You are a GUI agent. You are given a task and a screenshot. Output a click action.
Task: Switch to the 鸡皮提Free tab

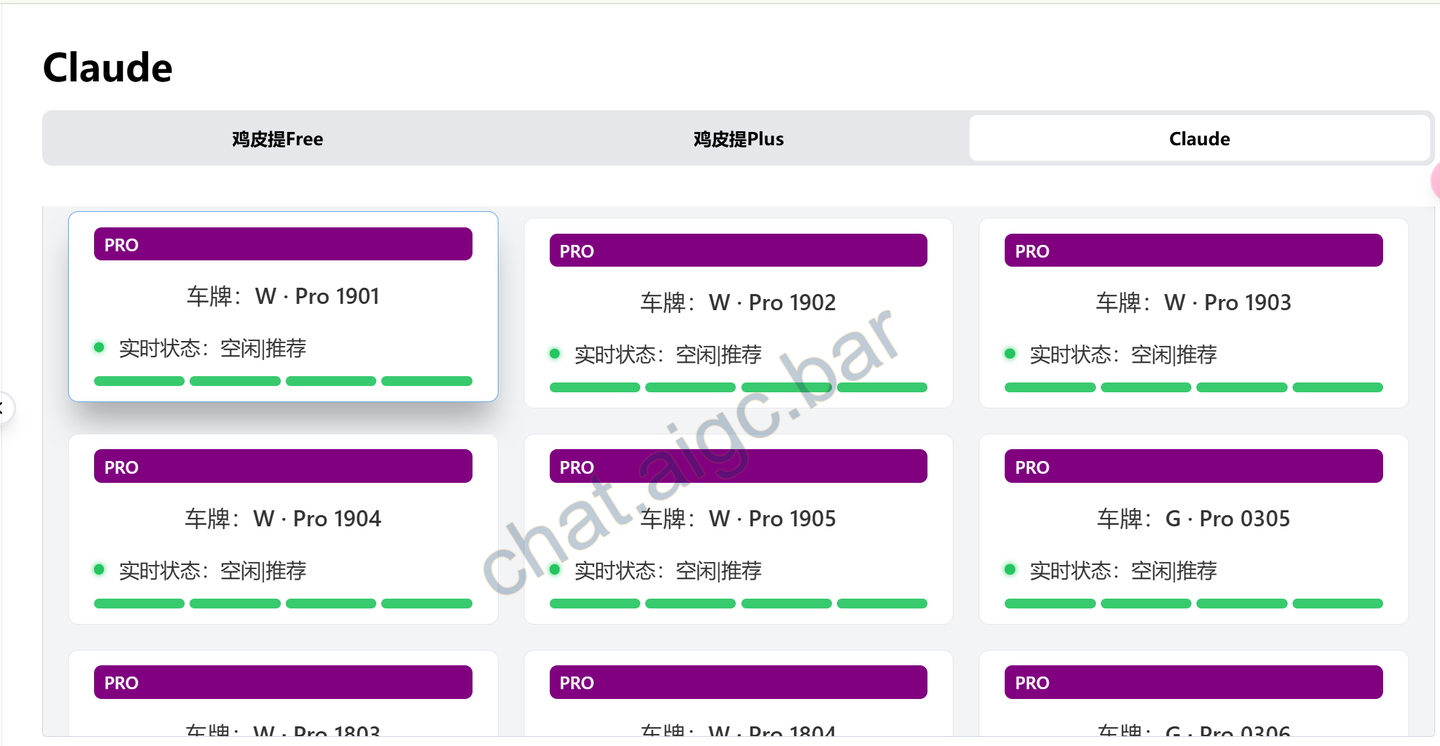click(x=277, y=138)
